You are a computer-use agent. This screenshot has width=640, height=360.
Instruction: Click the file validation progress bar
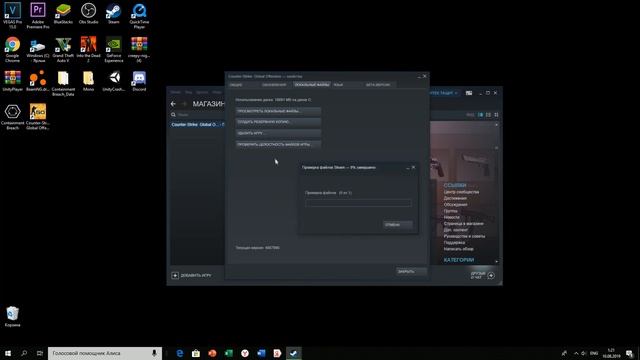[x=358, y=203]
